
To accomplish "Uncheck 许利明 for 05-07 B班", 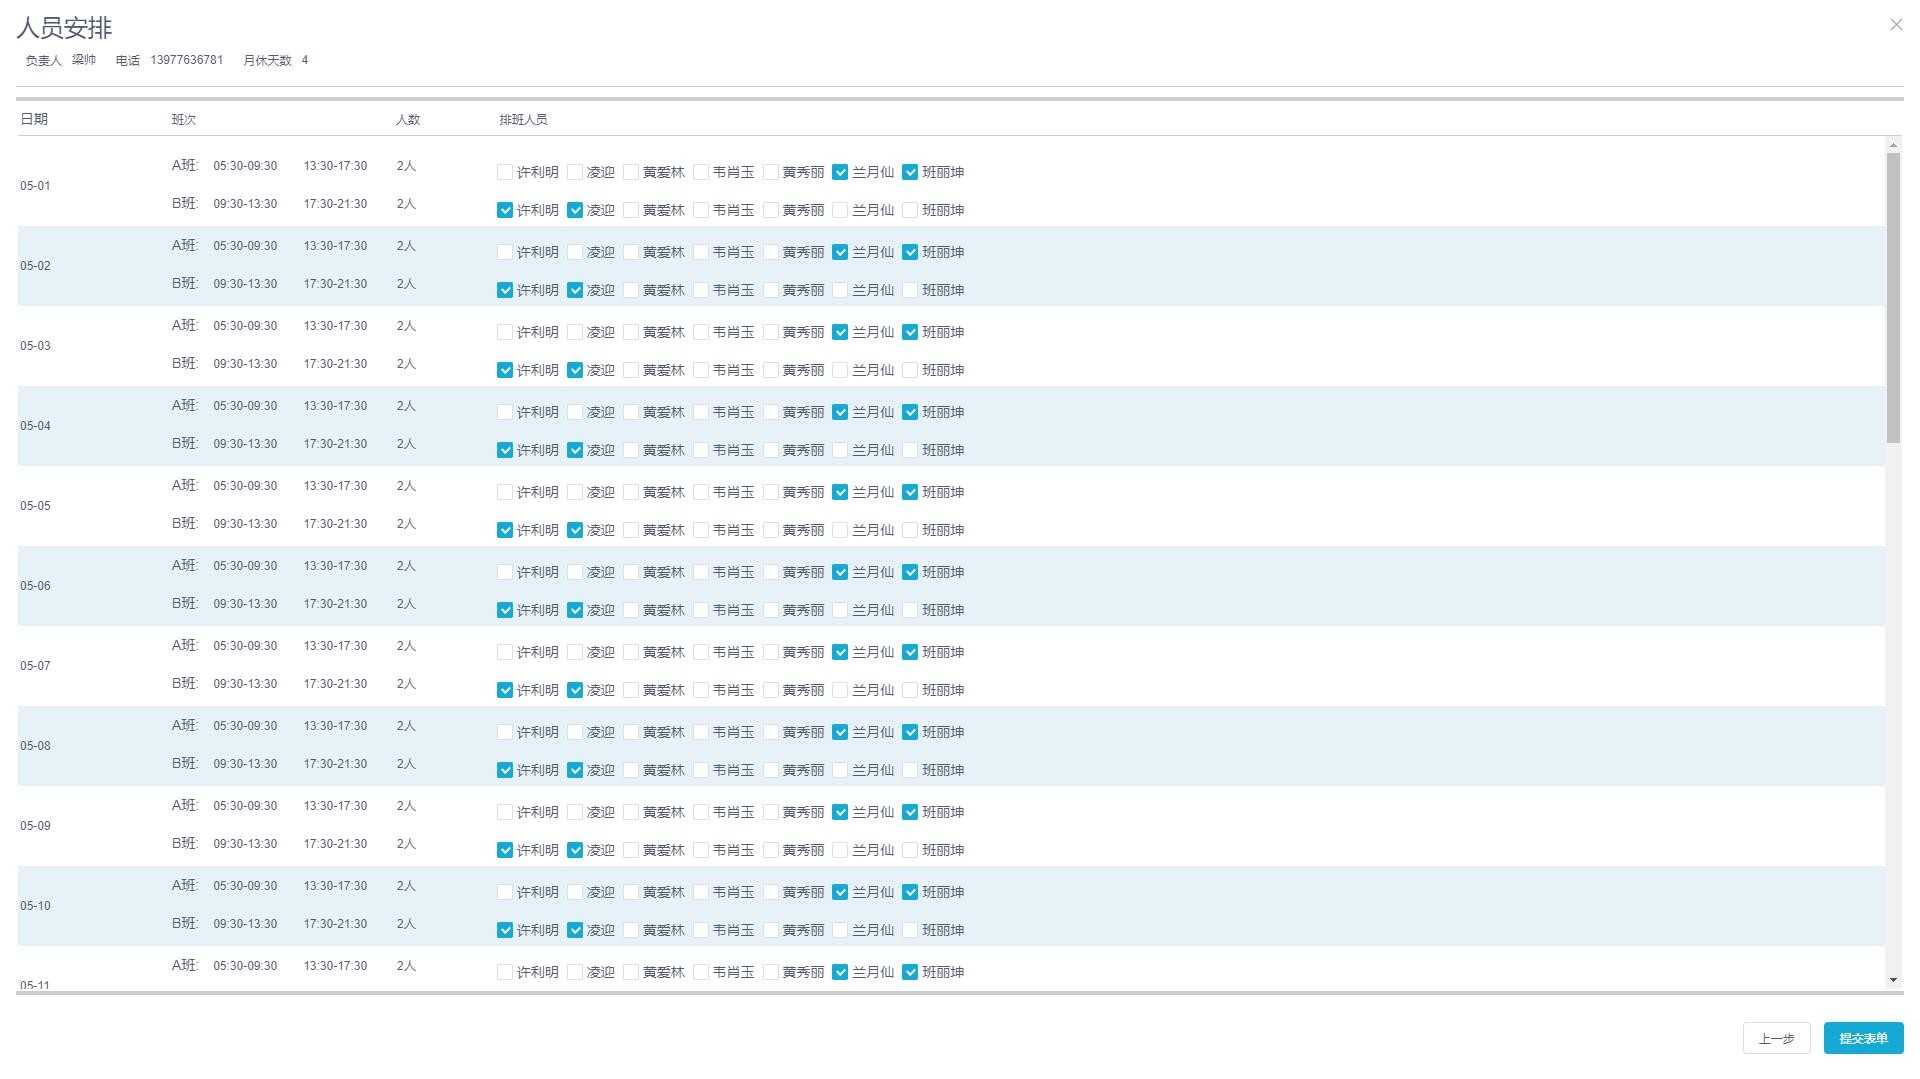I will point(505,690).
